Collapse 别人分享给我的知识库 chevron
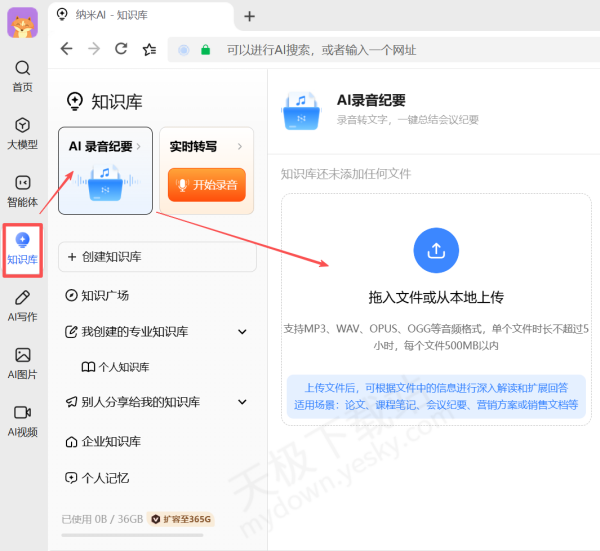 (x=242, y=402)
